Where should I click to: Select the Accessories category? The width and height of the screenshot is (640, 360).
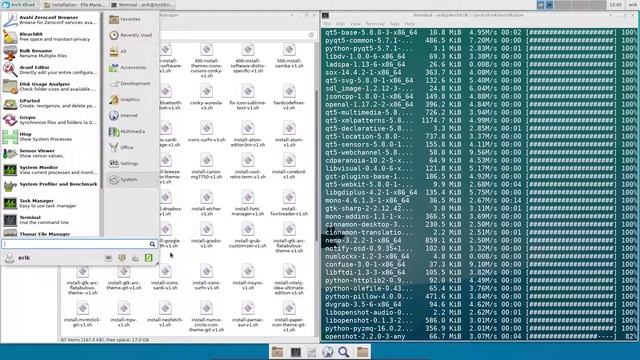131,67
